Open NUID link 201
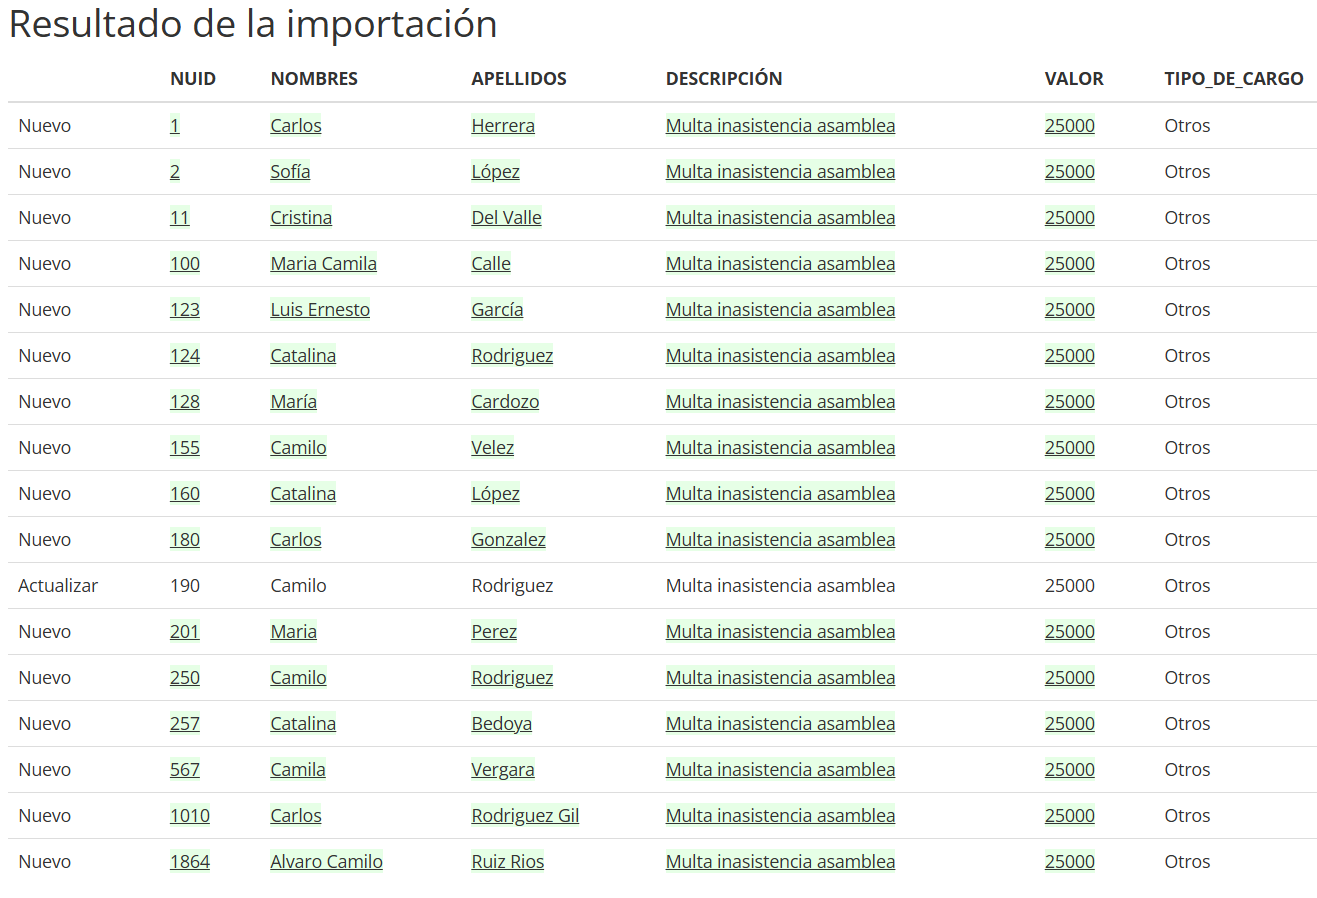Image resolution: width=1317 pixels, height=898 pixels. 185,632
